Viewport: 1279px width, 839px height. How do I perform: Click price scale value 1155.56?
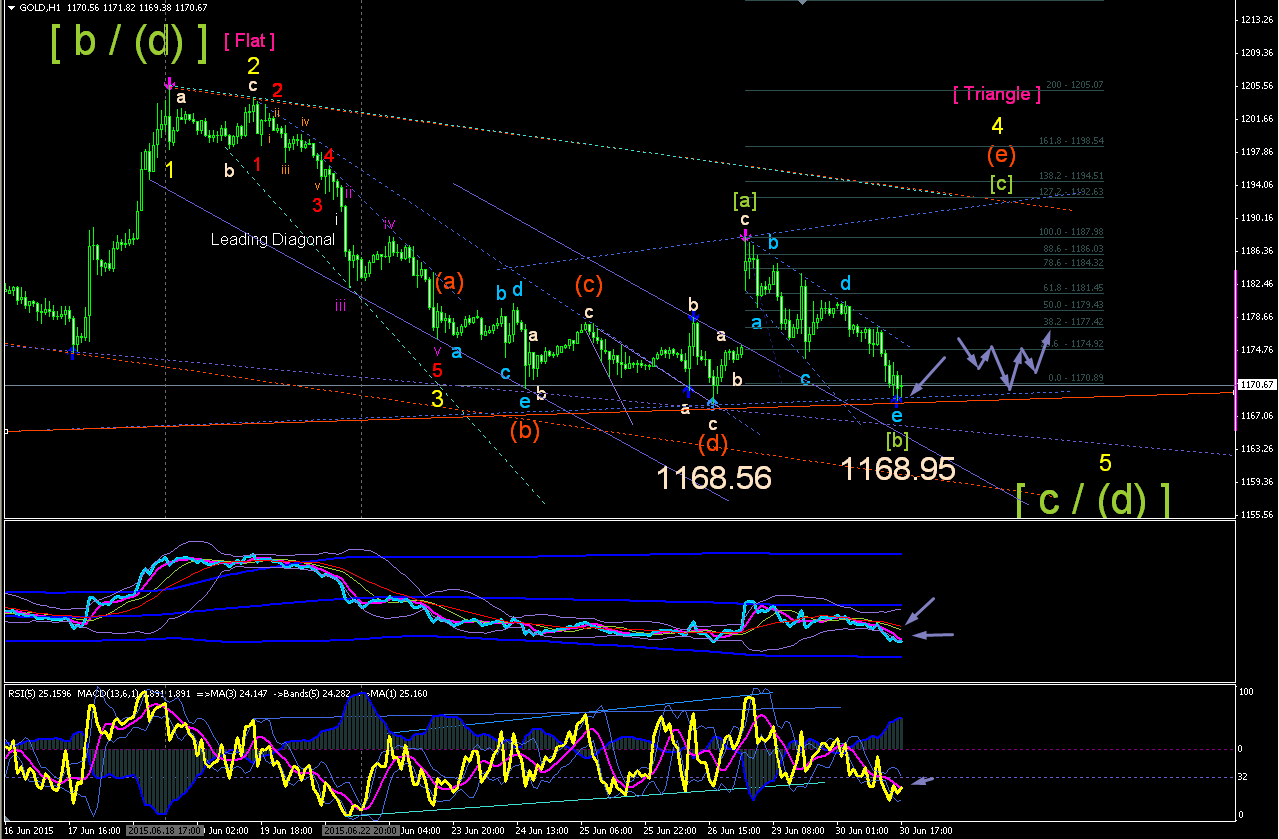[1256, 515]
